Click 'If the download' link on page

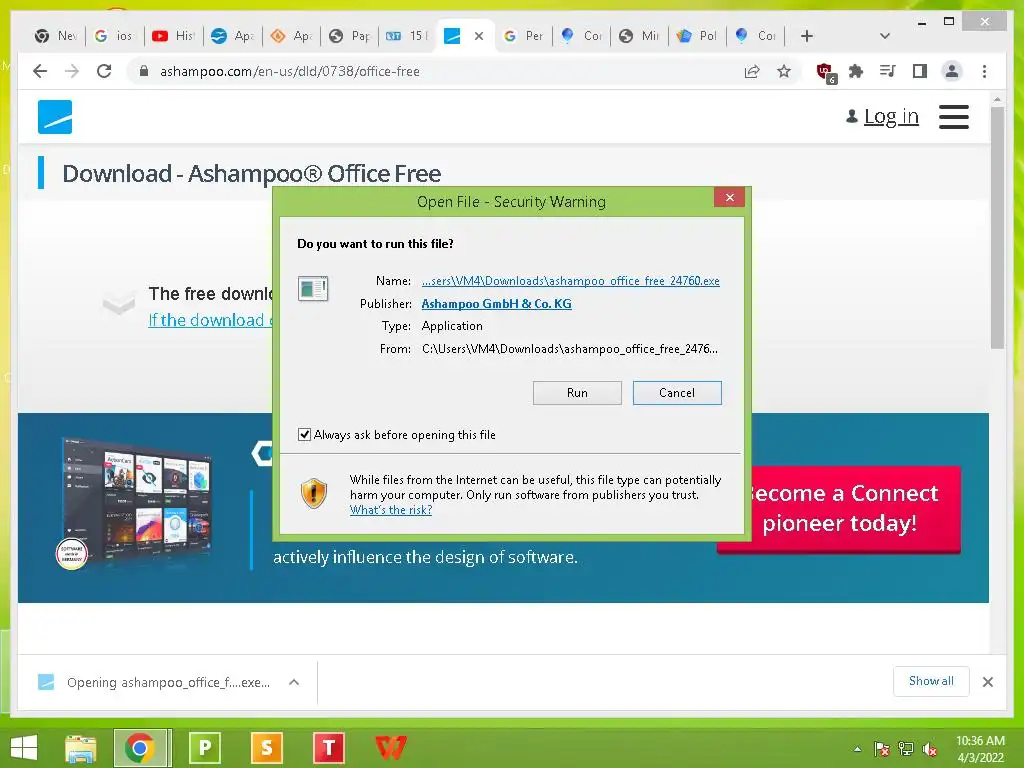(209, 320)
